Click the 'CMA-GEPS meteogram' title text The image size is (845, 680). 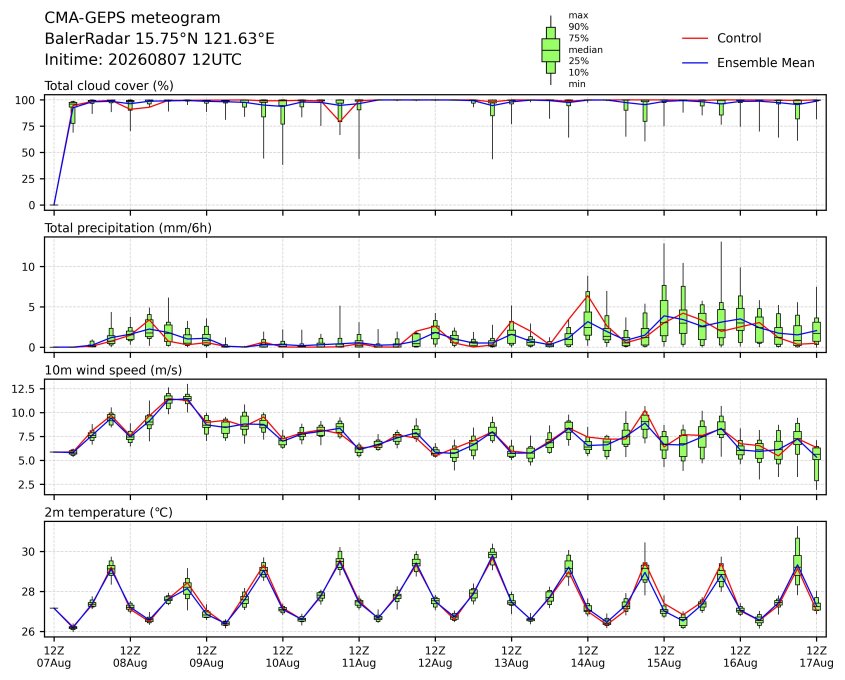(x=132, y=18)
